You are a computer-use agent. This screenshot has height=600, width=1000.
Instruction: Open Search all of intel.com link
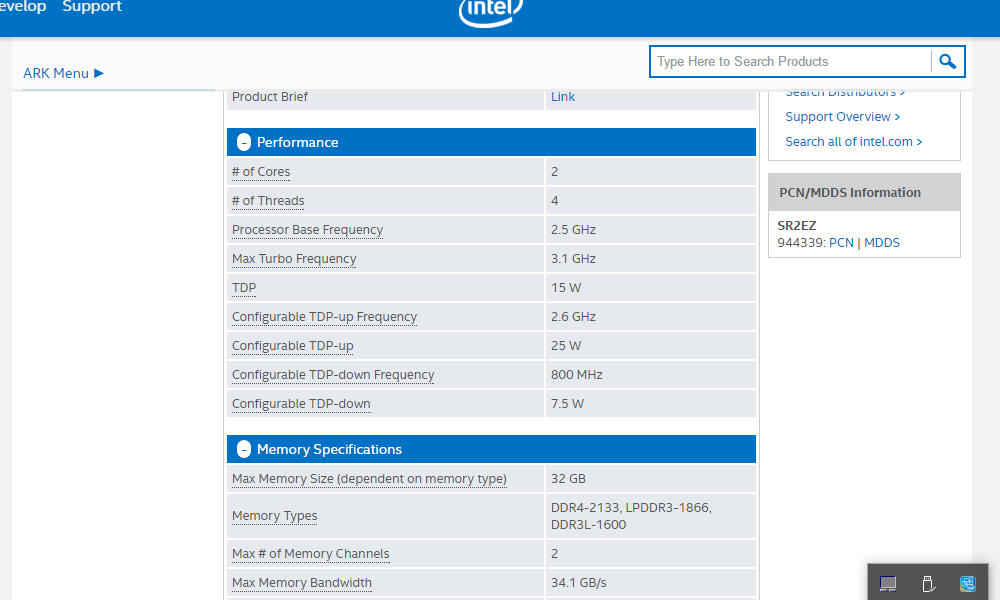point(853,142)
